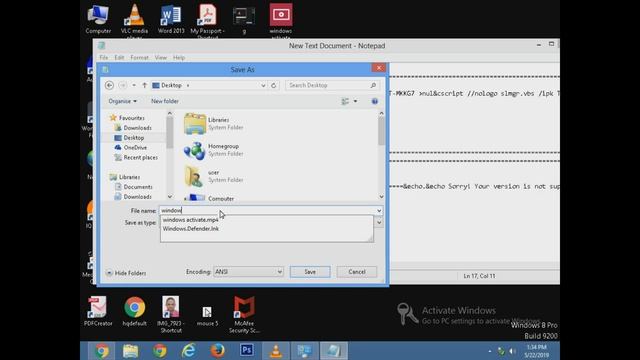Open the view options dropdown arrow

[x=355, y=101]
